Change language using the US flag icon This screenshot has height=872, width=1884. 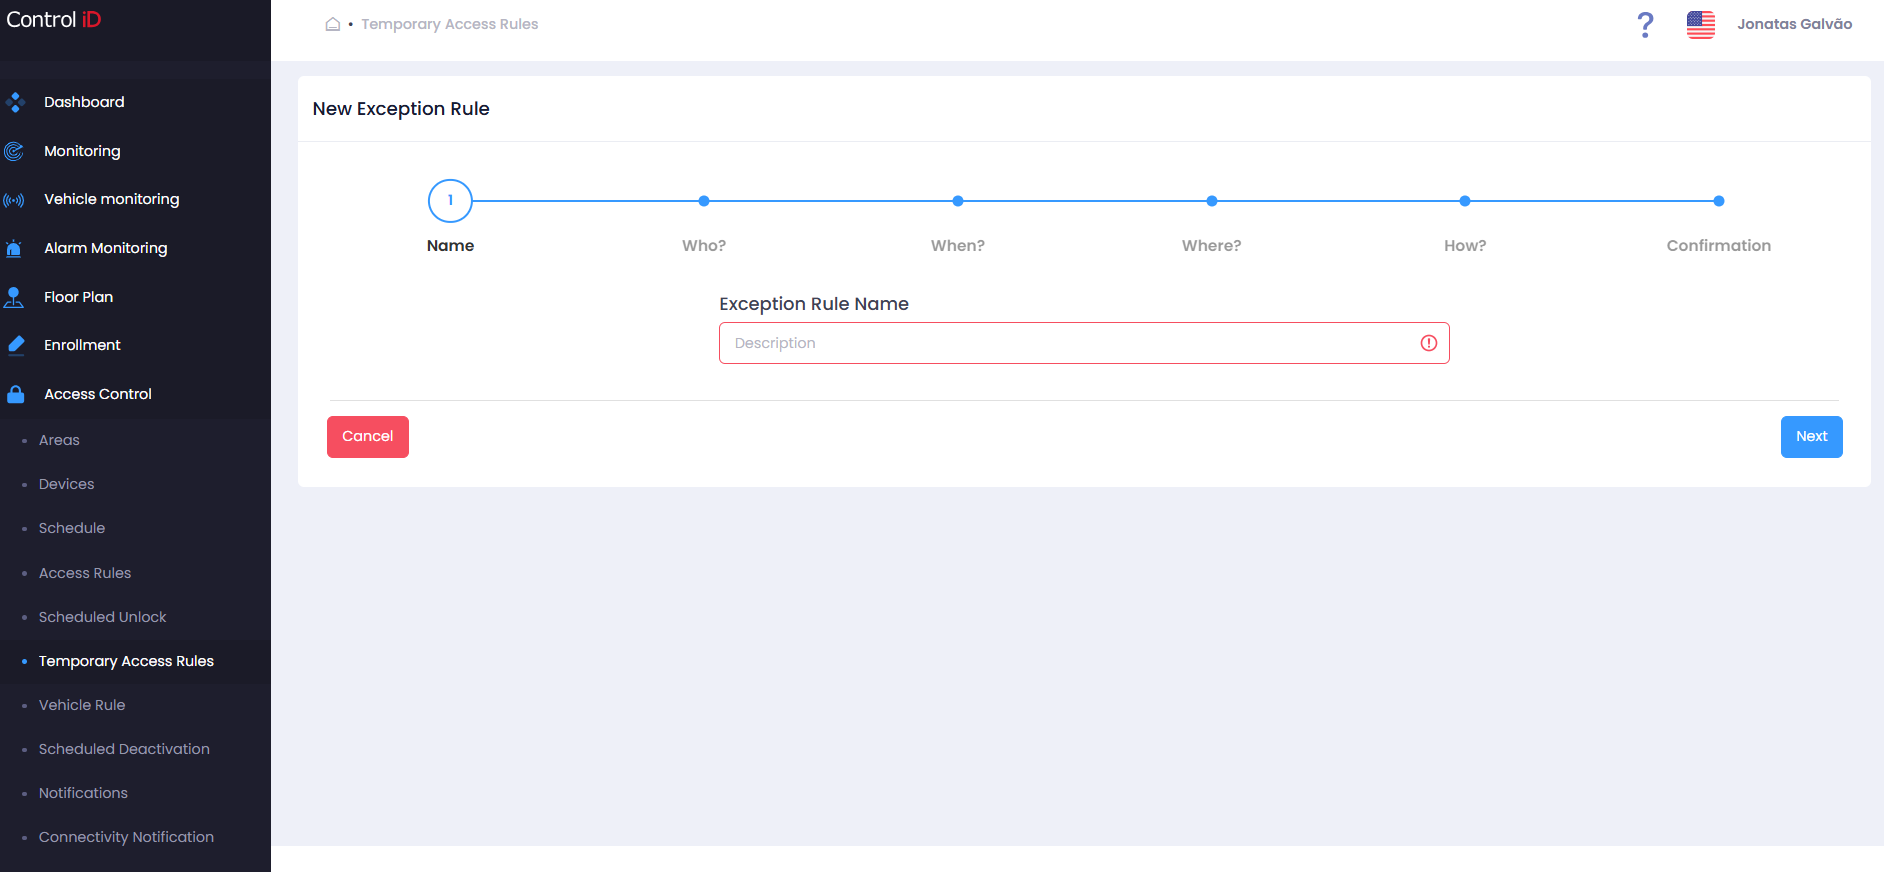point(1700,24)
